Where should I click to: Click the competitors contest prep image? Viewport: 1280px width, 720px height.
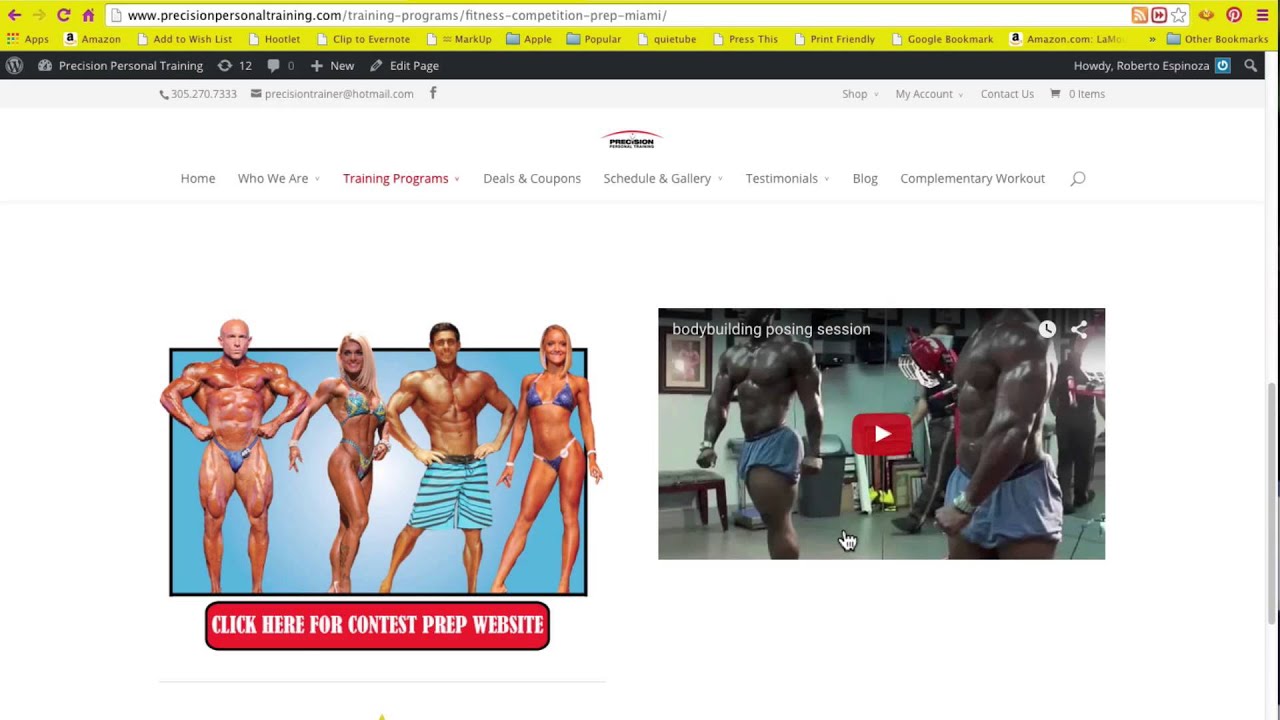point(380,458)
